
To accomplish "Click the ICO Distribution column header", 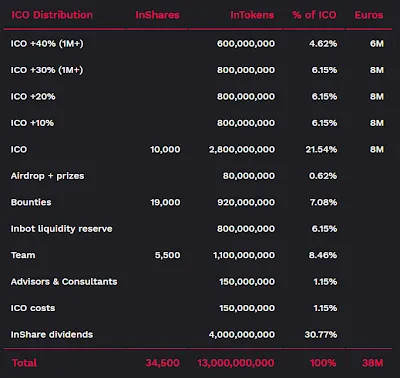I will pyautogui.click(x=52, y=15).
